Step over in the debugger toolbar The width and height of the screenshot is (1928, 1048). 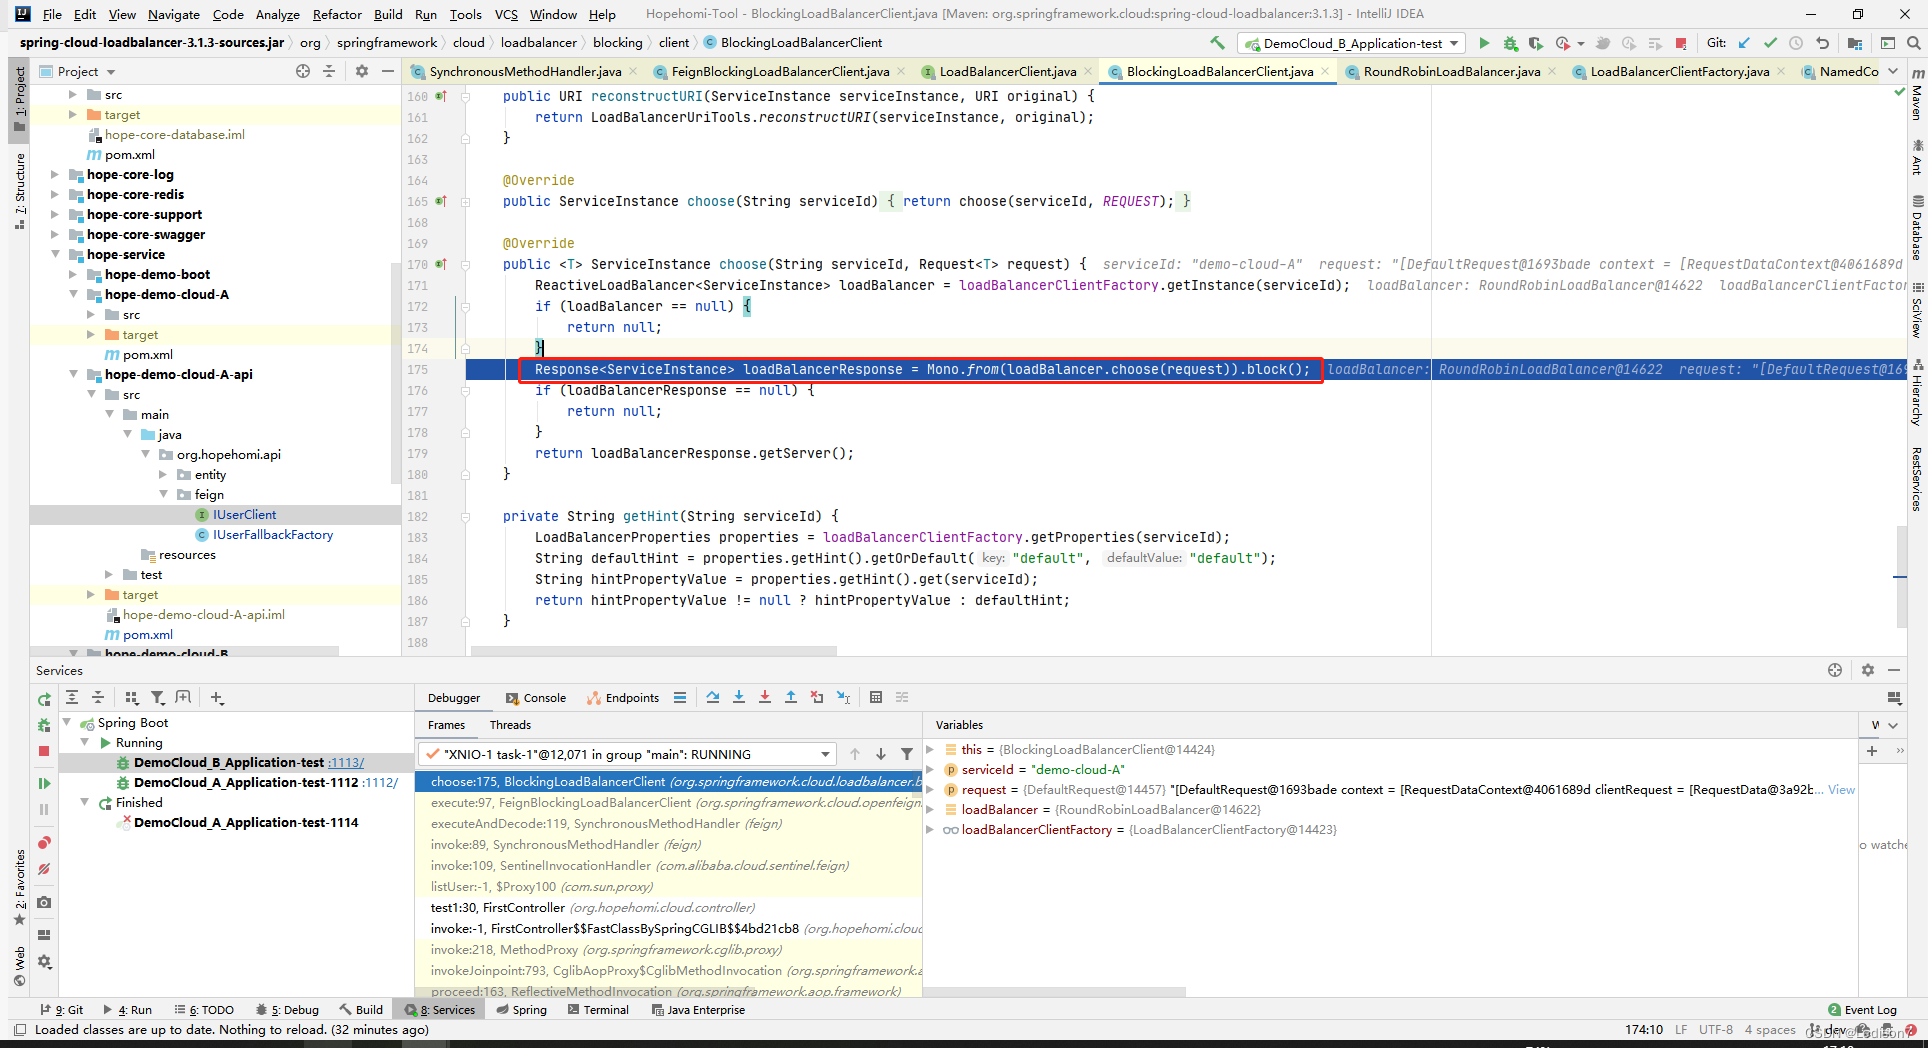[712, 697]
